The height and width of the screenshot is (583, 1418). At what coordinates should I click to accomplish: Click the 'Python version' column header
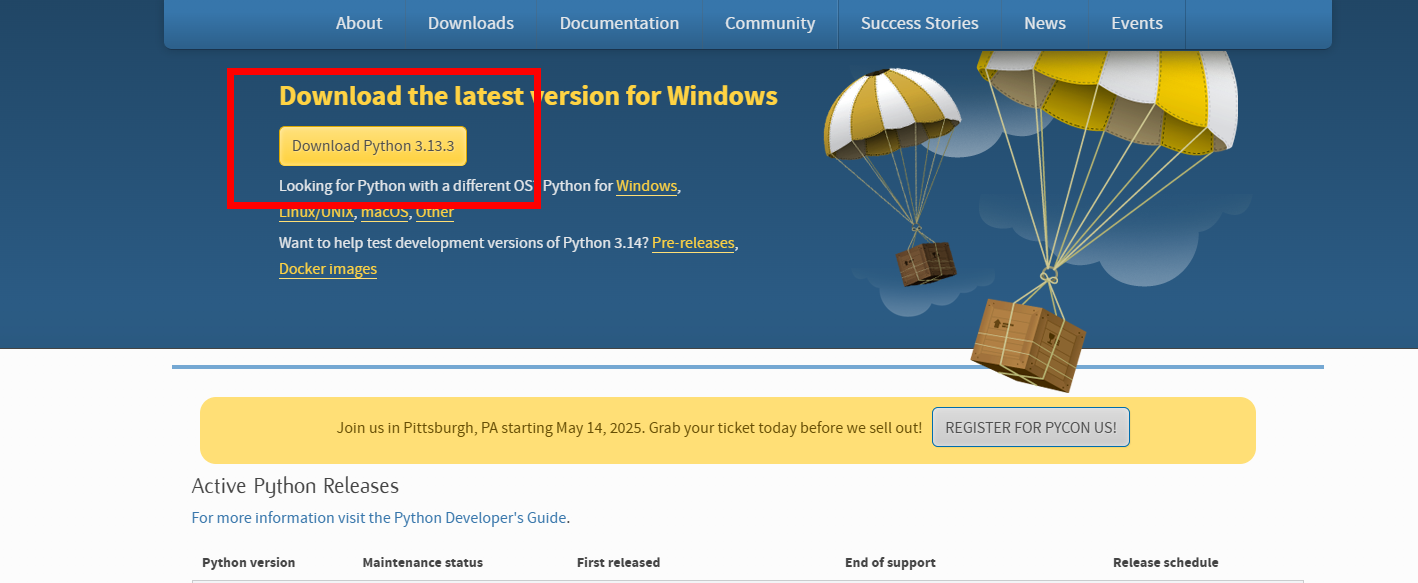pos(249,563)
